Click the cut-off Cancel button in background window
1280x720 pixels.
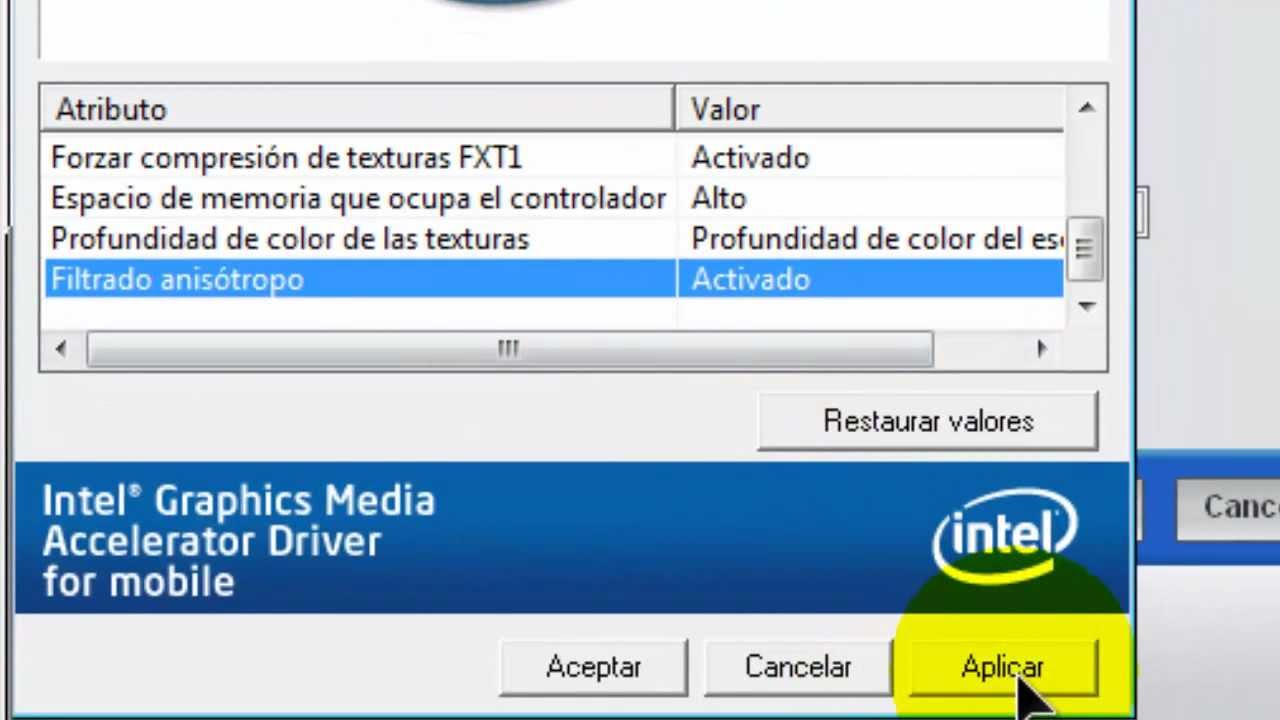pos(1229,507)
